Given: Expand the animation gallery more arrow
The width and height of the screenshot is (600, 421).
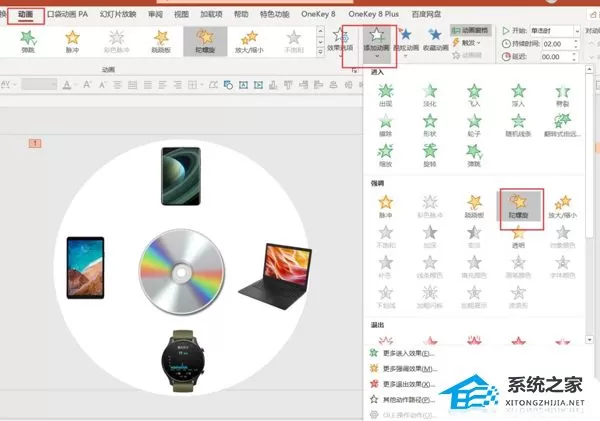Looking at the screenshot, I should tap(321, 52).
